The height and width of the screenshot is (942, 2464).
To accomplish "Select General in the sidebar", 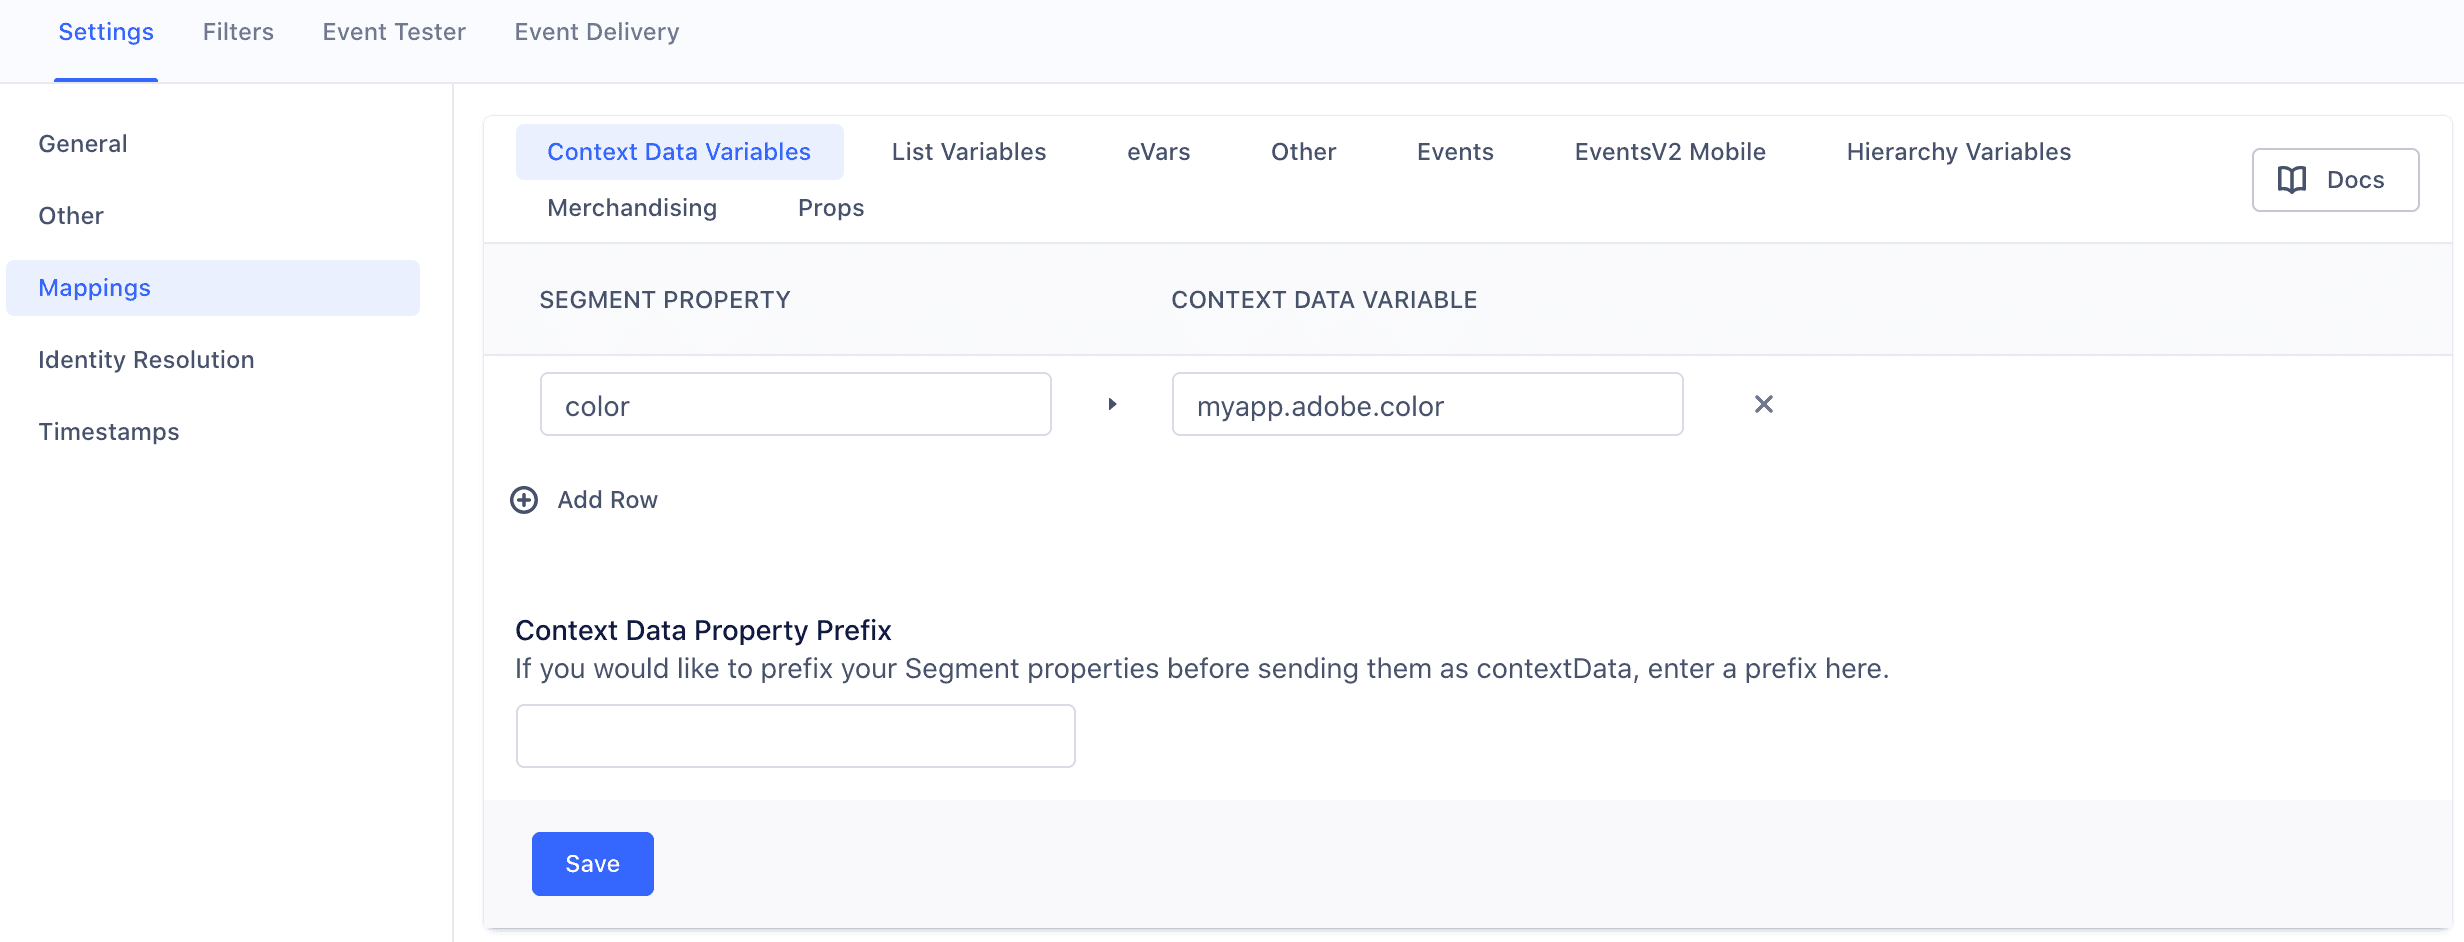I will (x=83, y=143).
